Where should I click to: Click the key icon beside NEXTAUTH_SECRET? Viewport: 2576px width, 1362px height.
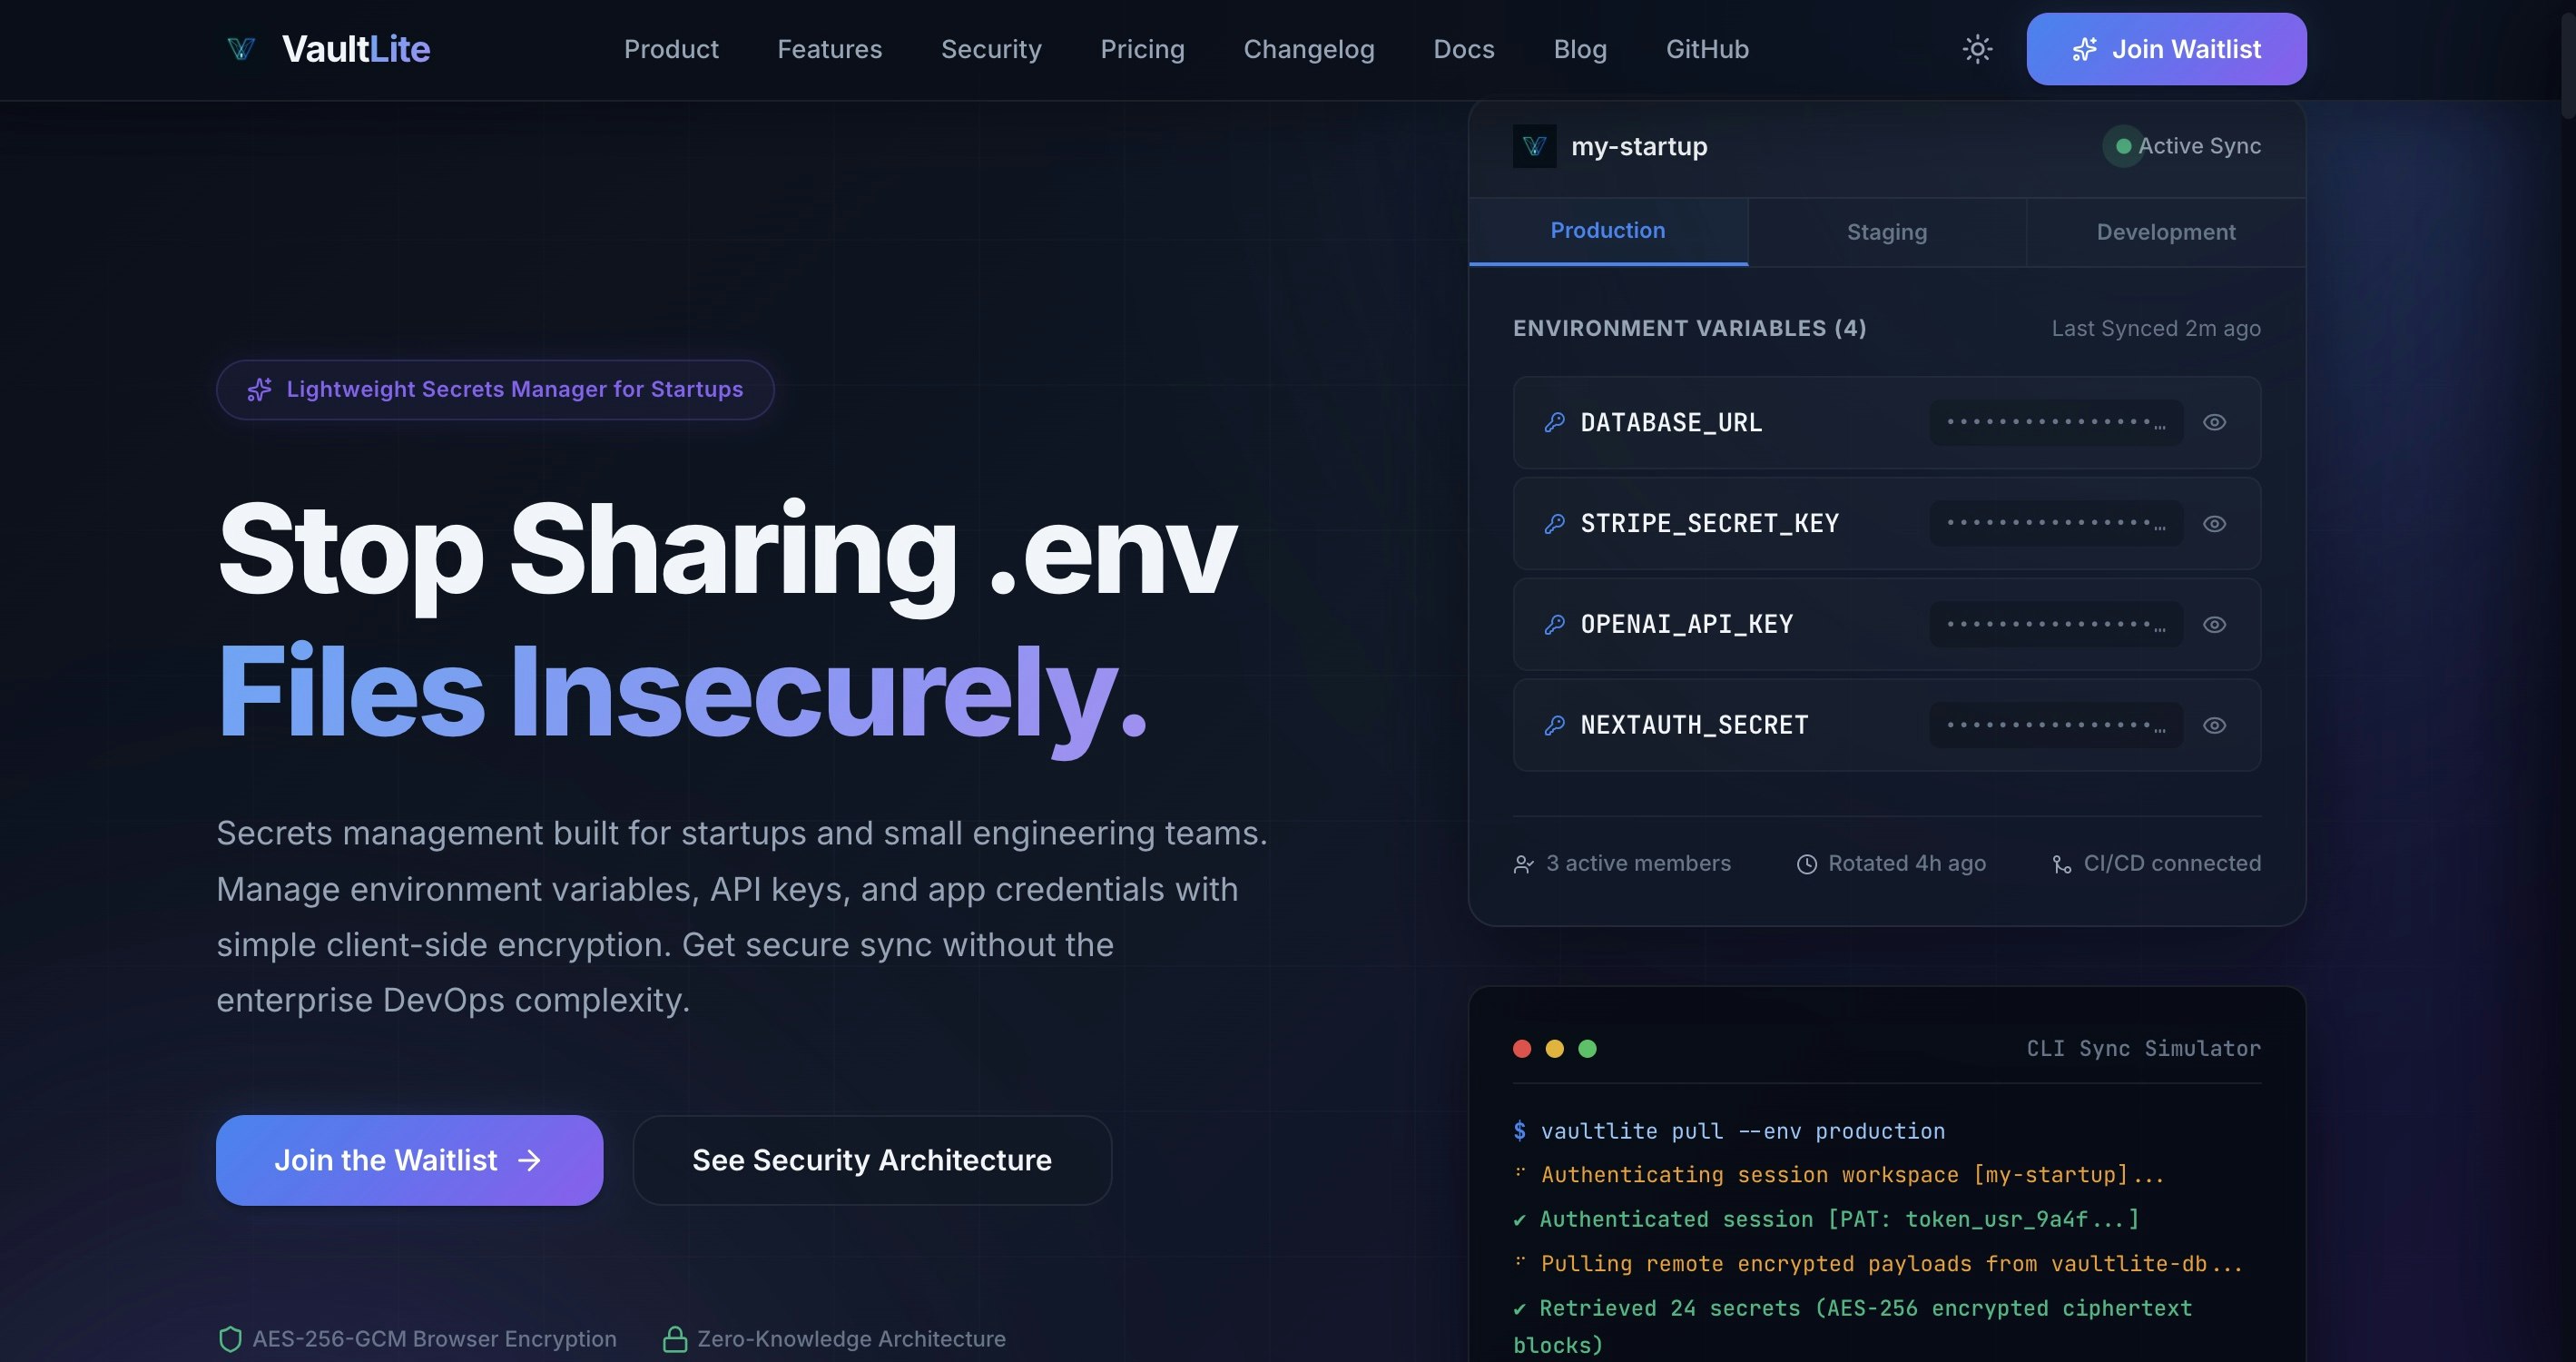(x=1554, y=725)
